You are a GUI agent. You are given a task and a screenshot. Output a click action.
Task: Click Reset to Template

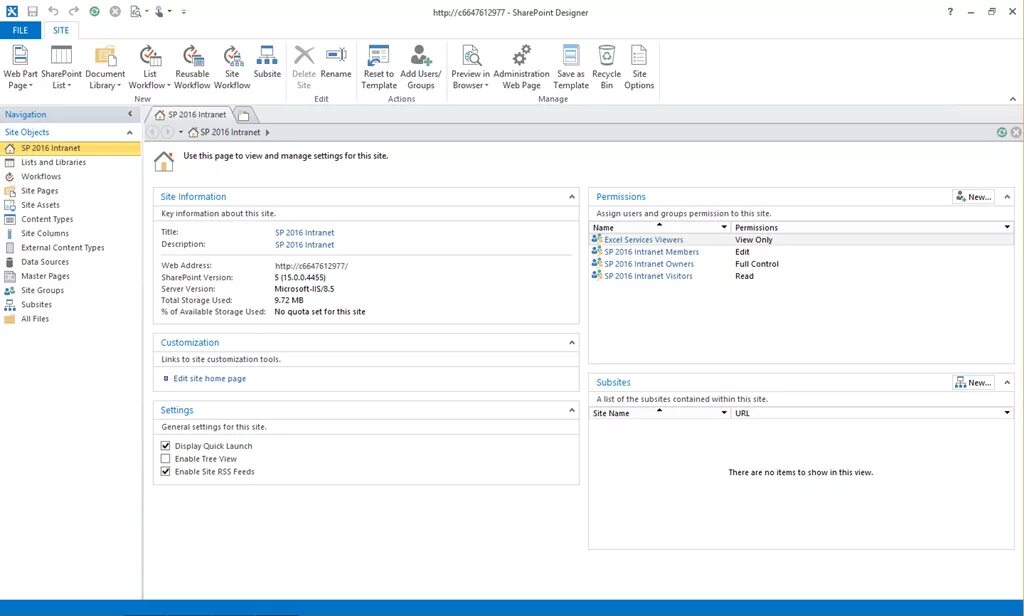pos(379,67)
